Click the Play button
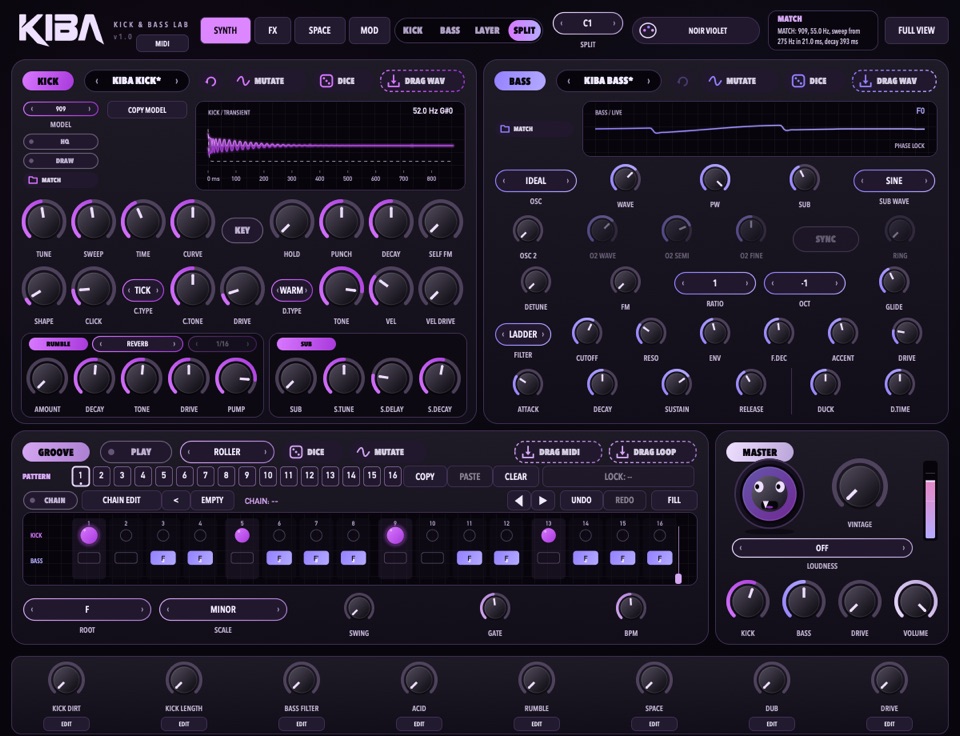 pos(136,452)
